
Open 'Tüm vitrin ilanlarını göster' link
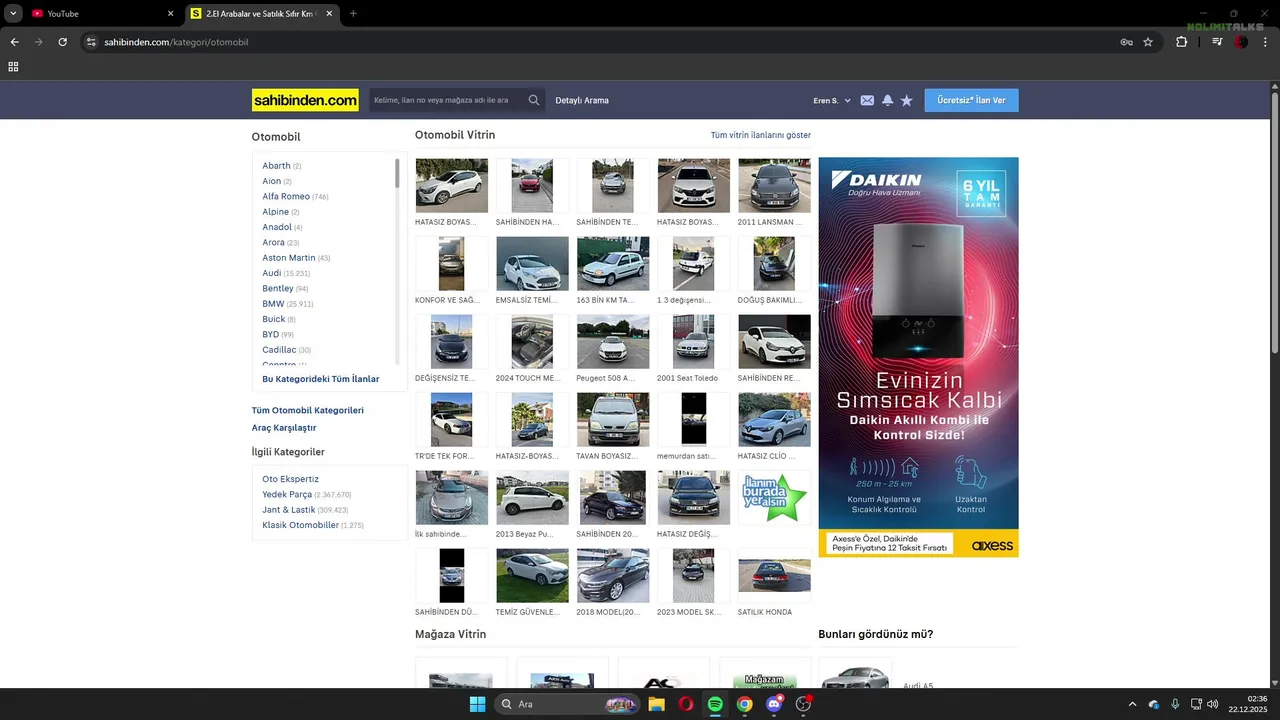pyautogui.click(x=761, y=135)
